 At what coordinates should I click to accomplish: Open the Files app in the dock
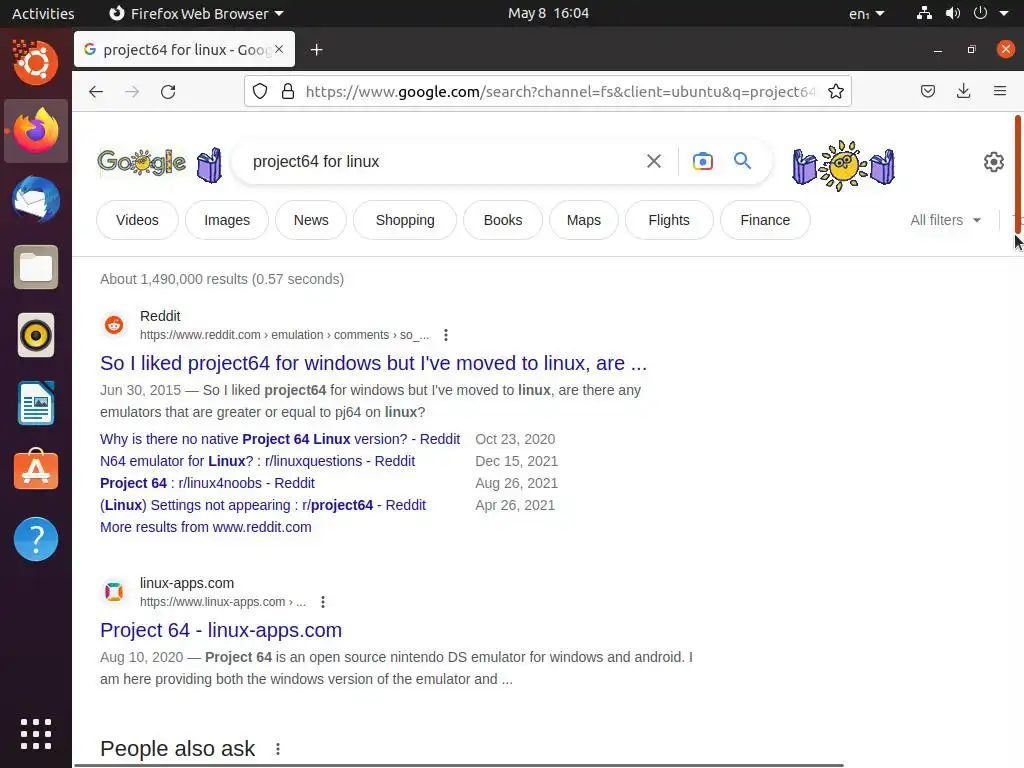click(x=36, y=267)
